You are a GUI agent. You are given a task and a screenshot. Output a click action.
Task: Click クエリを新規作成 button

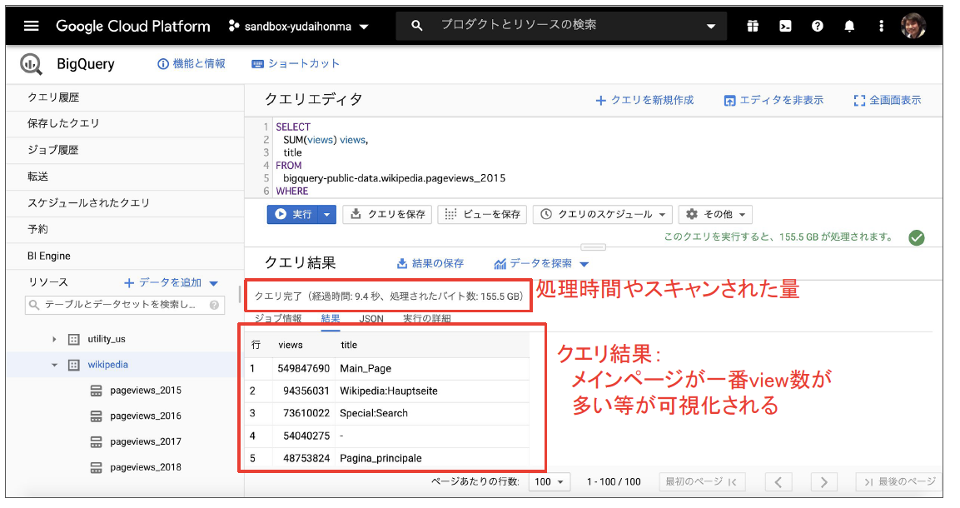click(x=645, y=100)
